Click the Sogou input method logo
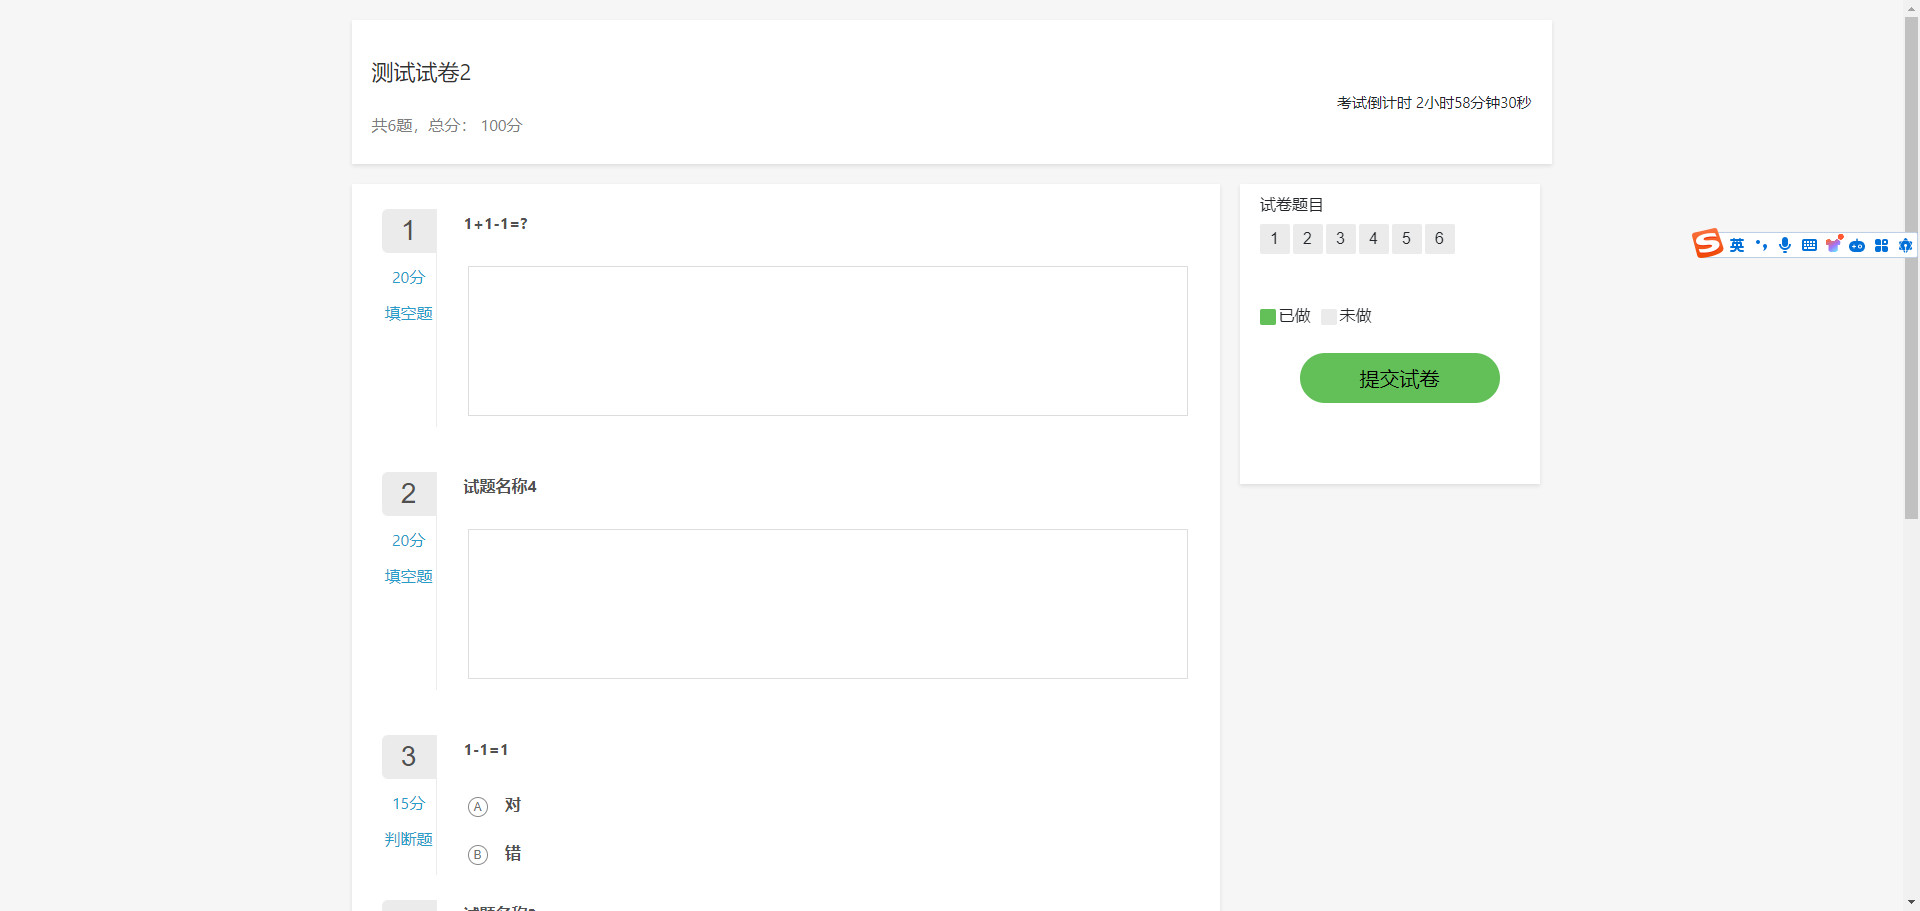 (1707, 243)
